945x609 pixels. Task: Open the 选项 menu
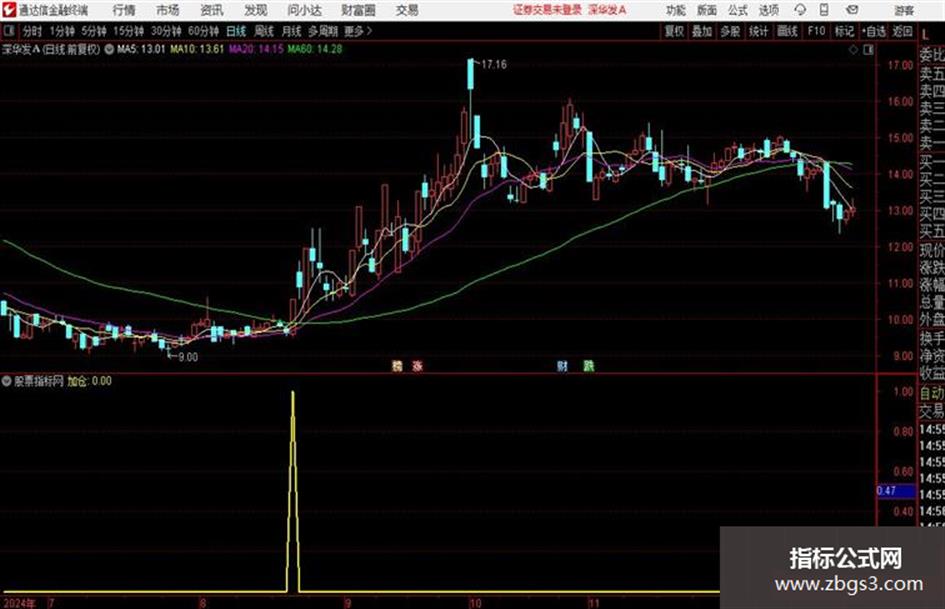pyautogui.click(x=768, y=10)
